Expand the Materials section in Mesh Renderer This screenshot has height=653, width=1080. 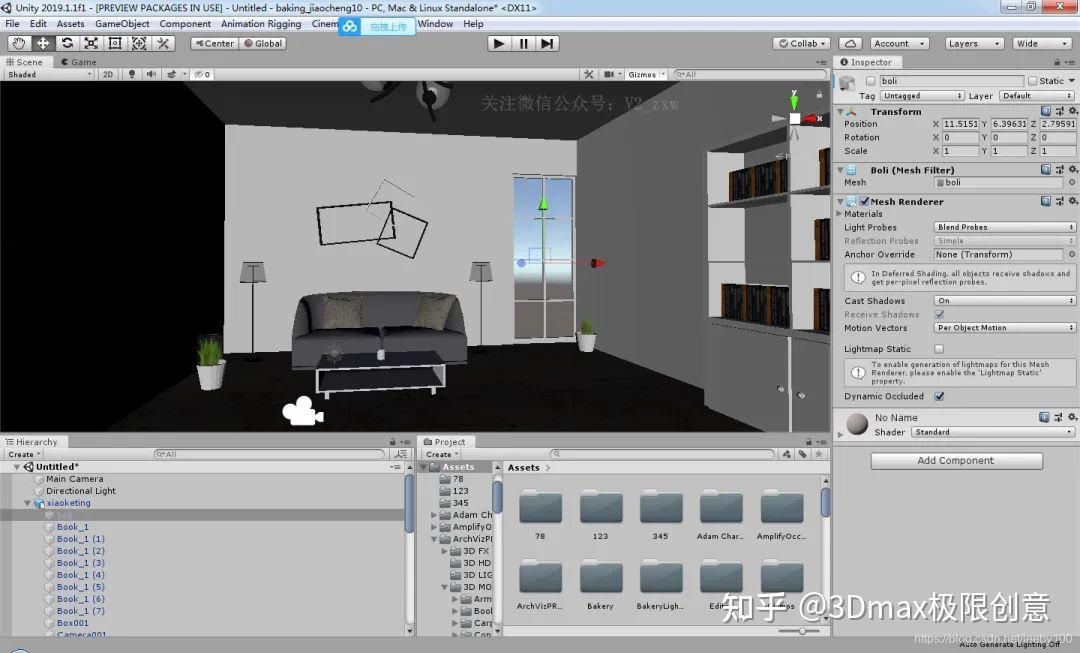(x=838, y=213)
